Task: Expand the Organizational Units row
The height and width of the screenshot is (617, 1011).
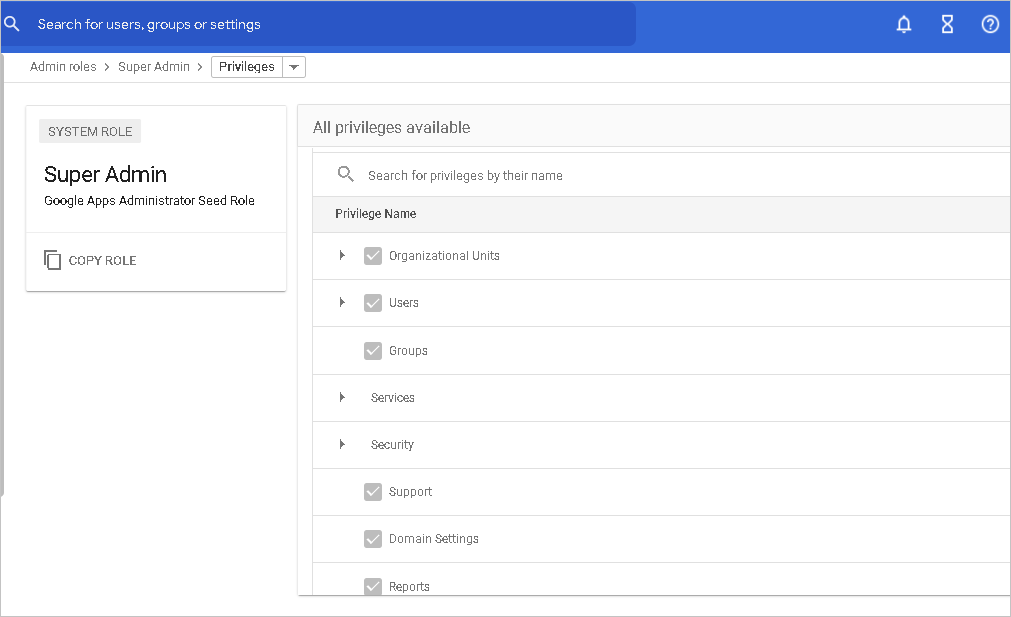Action: (x=342, y=256)
